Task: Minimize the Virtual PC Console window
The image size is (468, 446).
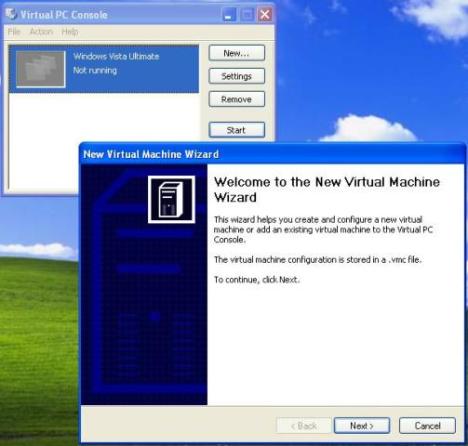Action: [x=229, y=15]
